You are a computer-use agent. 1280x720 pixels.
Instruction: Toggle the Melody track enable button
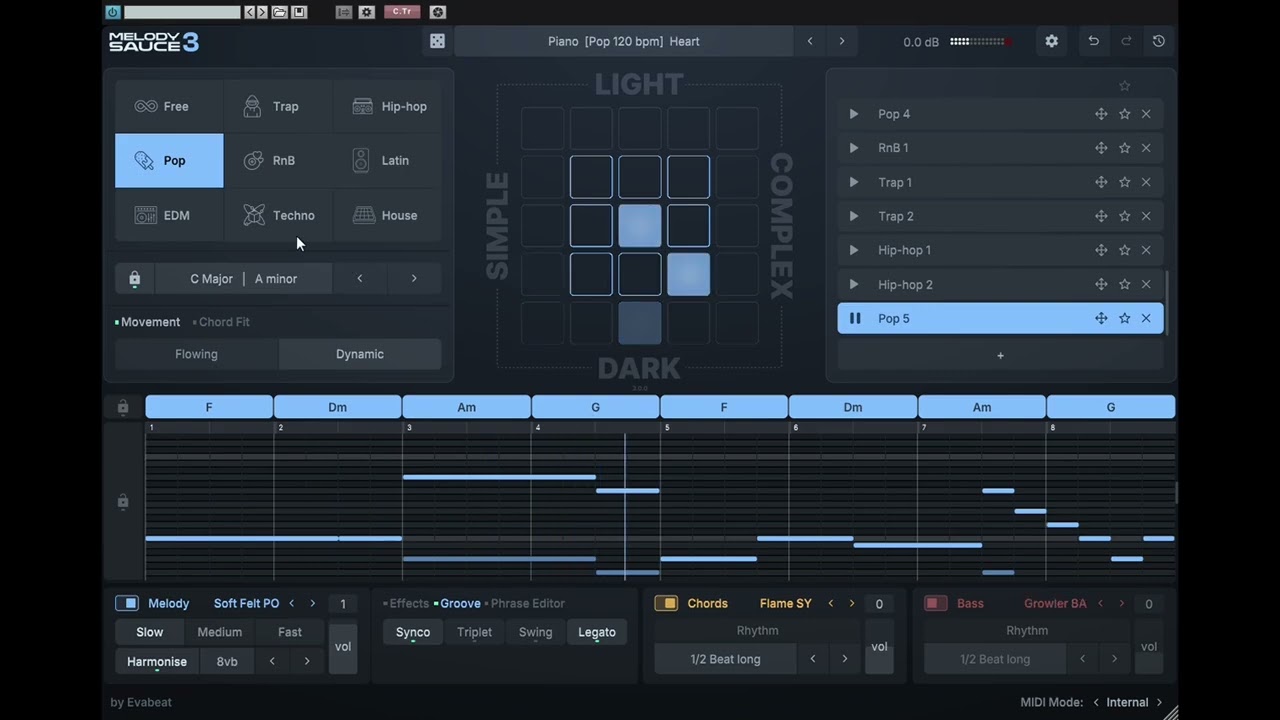pyautogui.click(x=127, y=603)
